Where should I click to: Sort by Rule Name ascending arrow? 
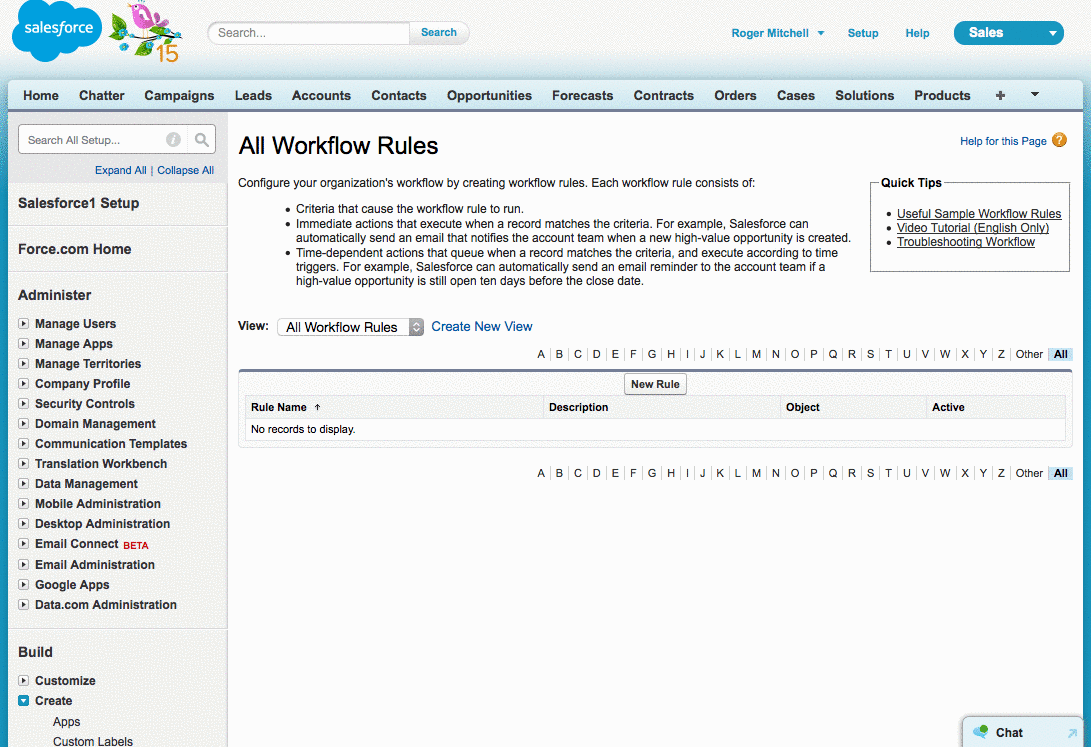click(317, 407)
